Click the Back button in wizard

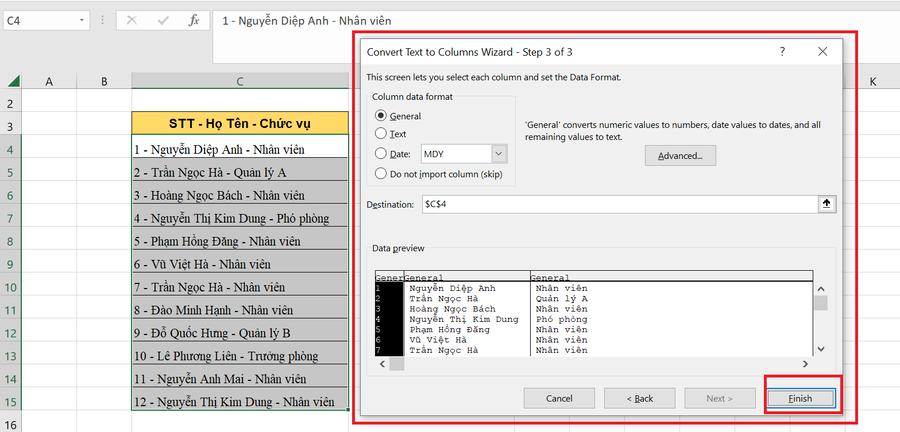pos(639,398)
